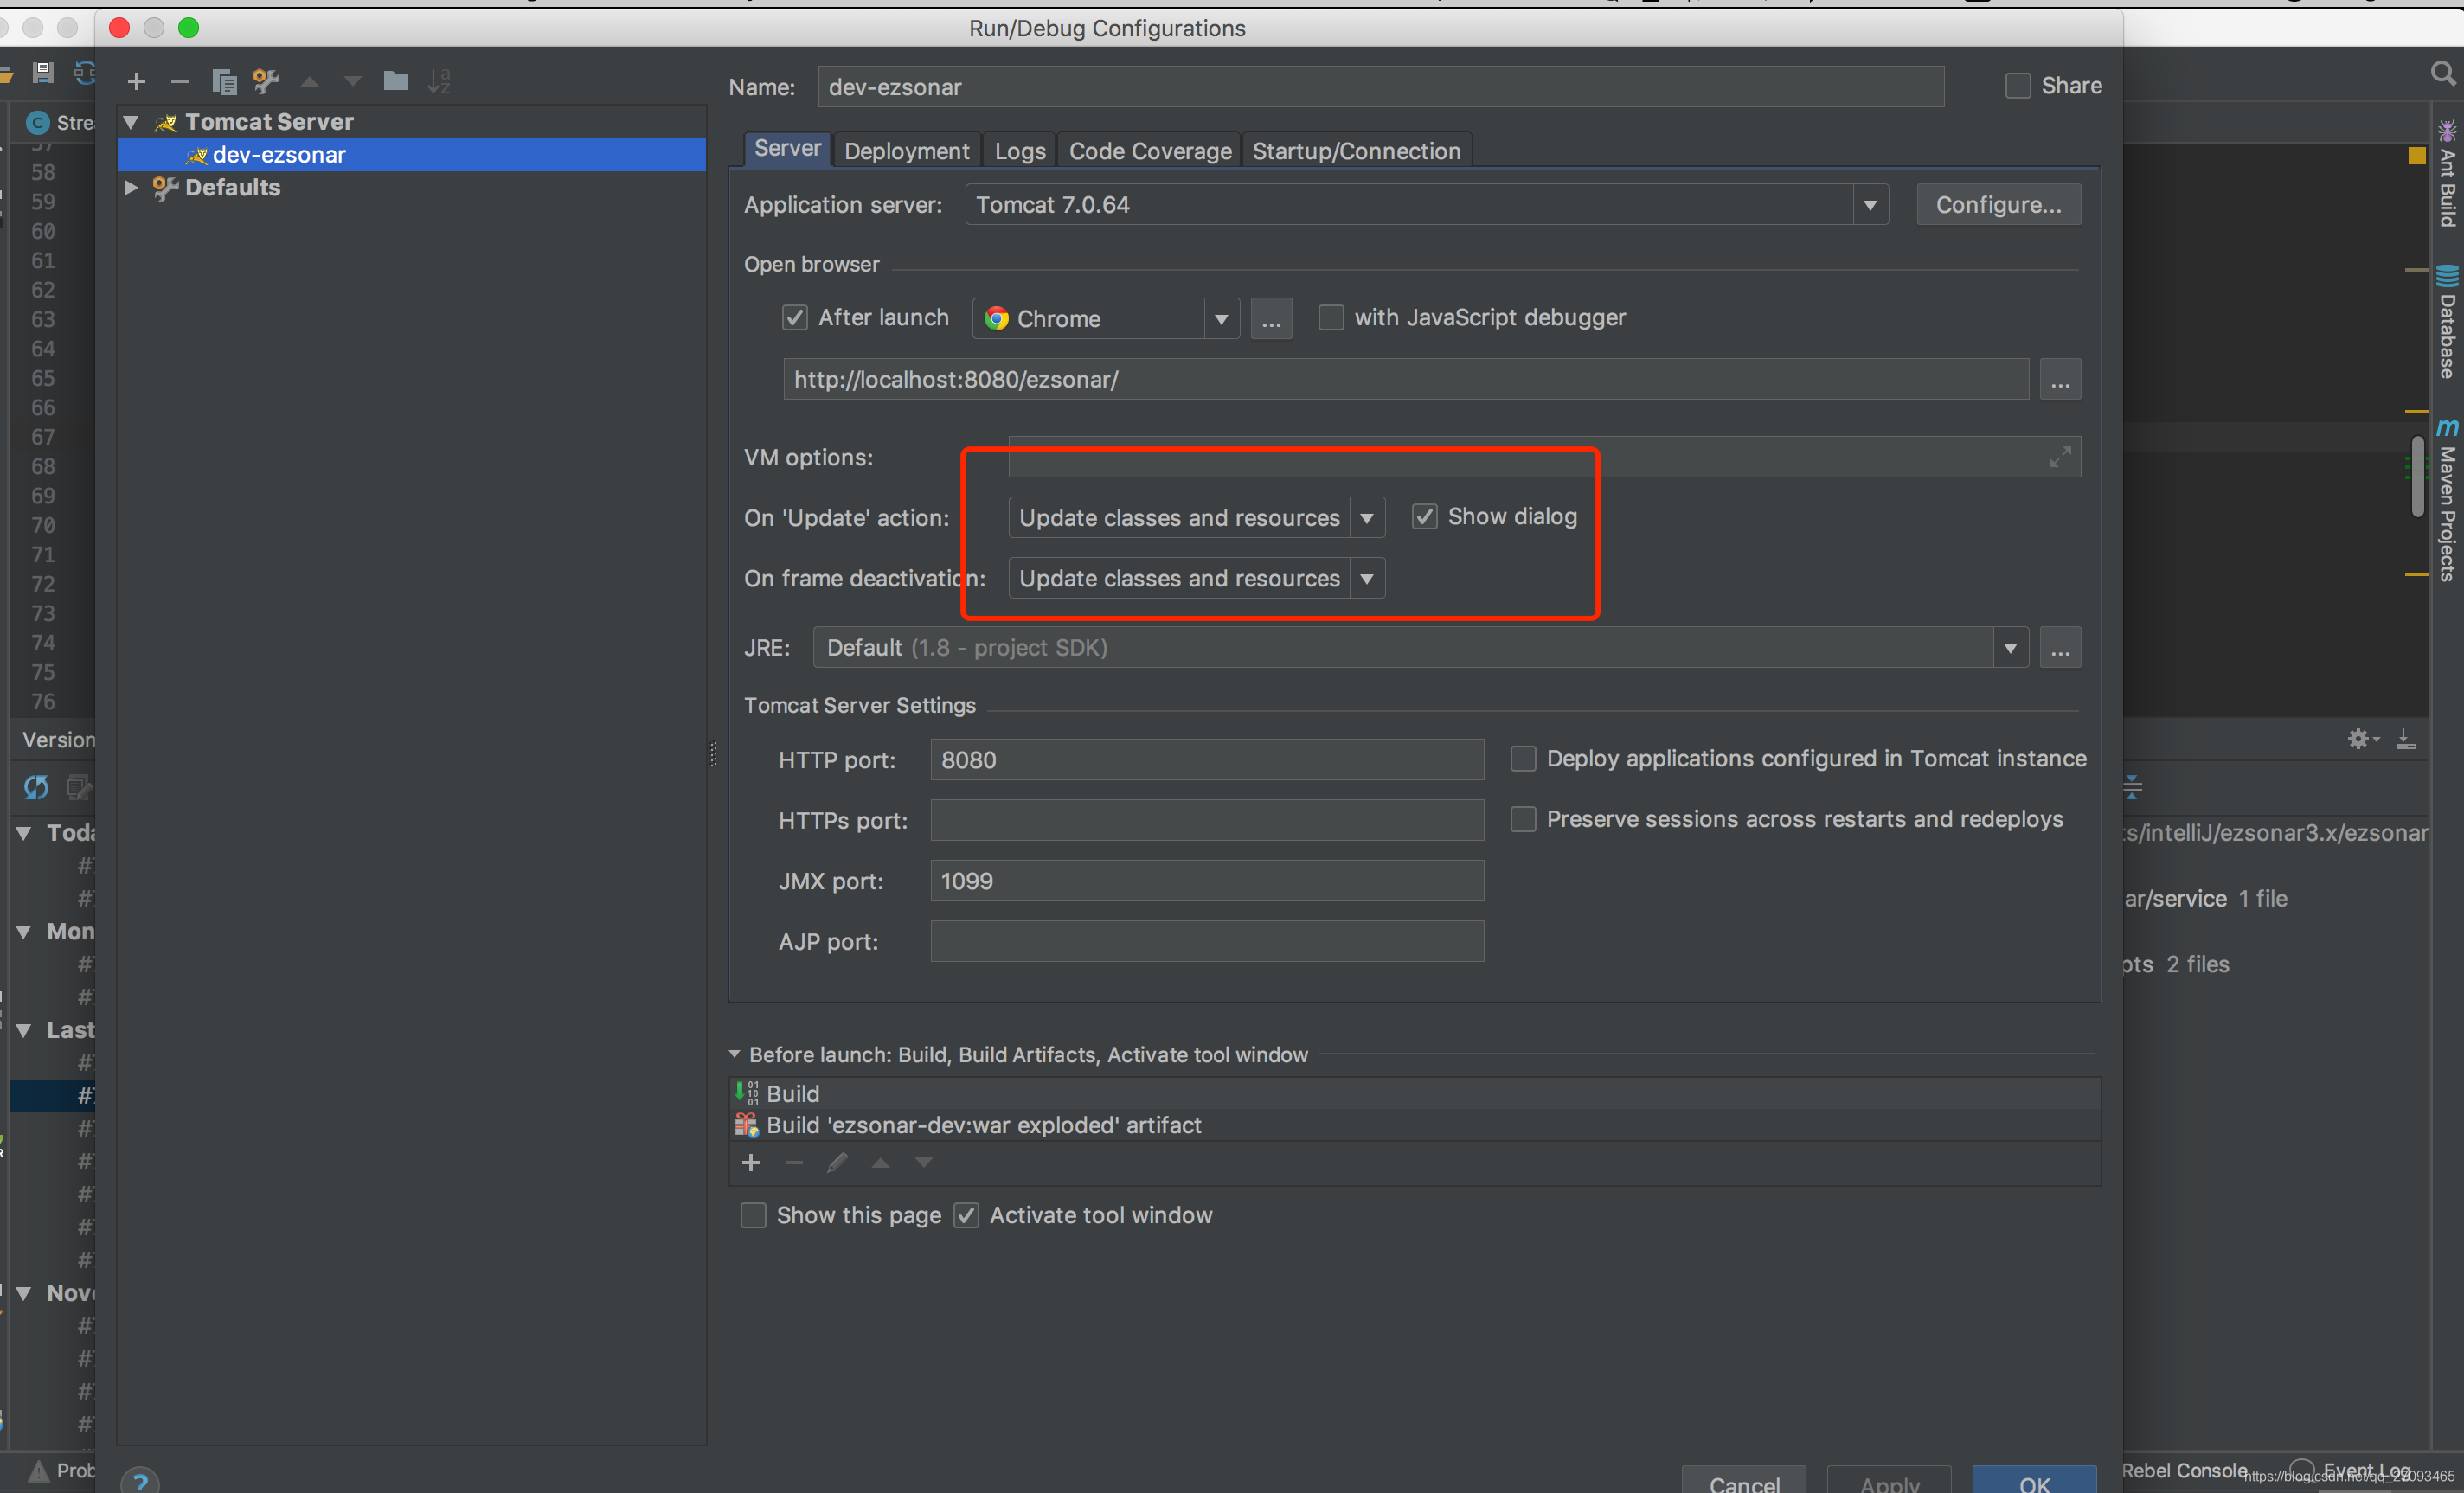Screen dimensions: 2464x1493
Task: Edit the selected before launch task
Action: [x=837, y=1162]
